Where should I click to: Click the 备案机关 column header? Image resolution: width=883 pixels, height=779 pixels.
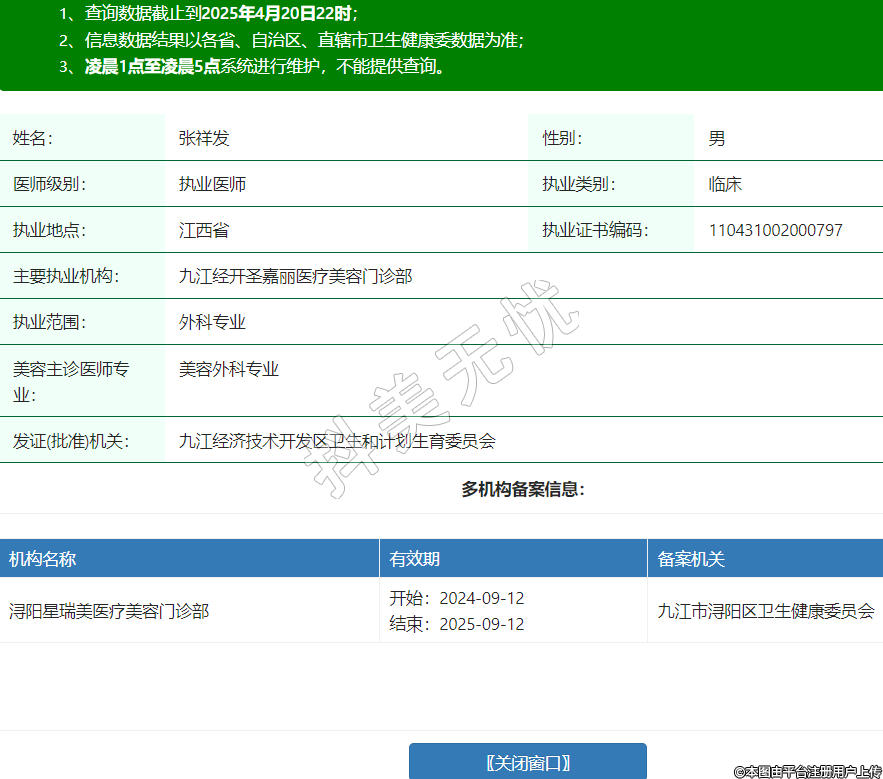click(x=691, y=559)
